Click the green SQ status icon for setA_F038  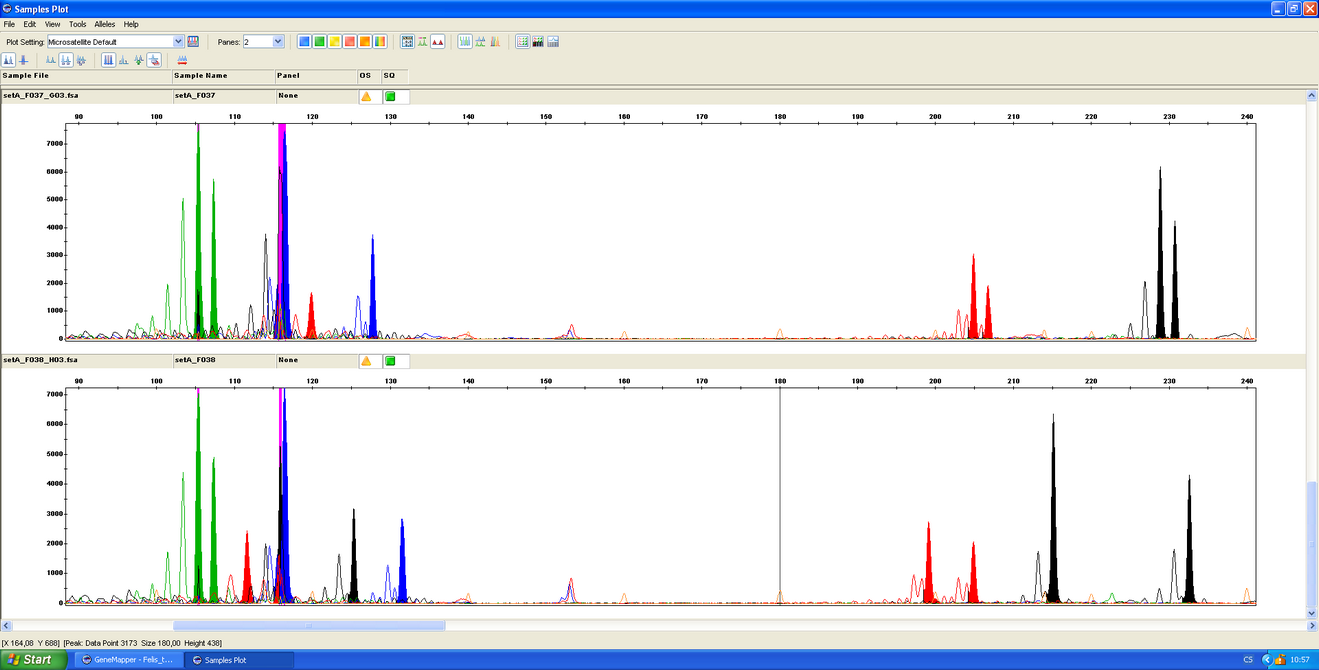pyautogui.click(x=390, y=361)
